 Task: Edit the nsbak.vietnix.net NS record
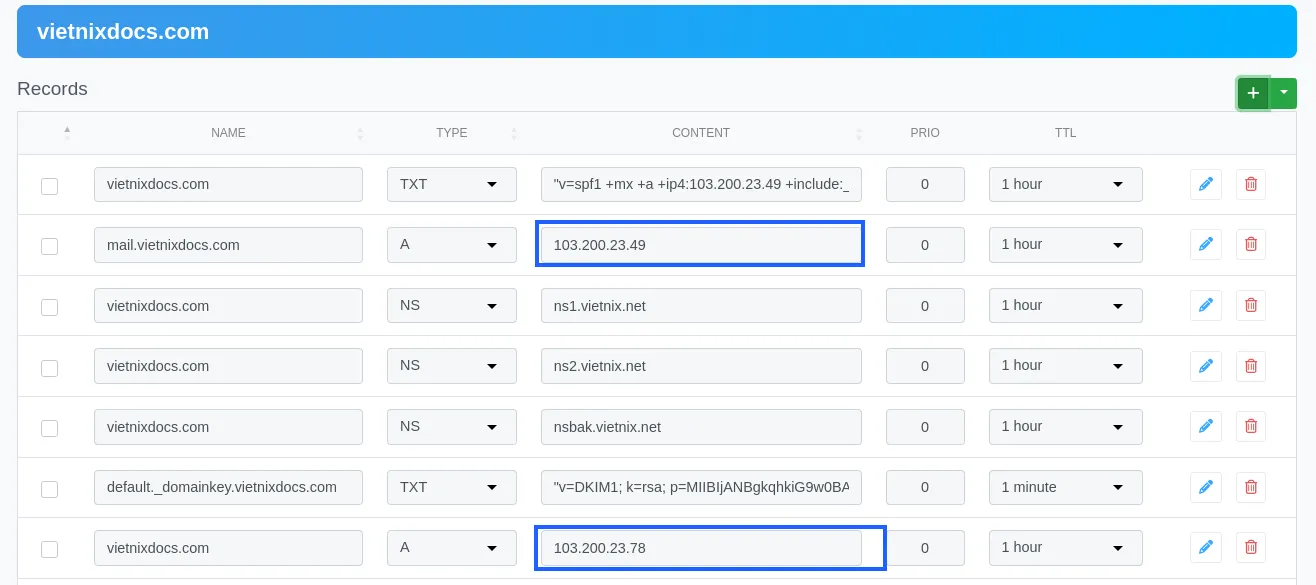point(1206,426)
